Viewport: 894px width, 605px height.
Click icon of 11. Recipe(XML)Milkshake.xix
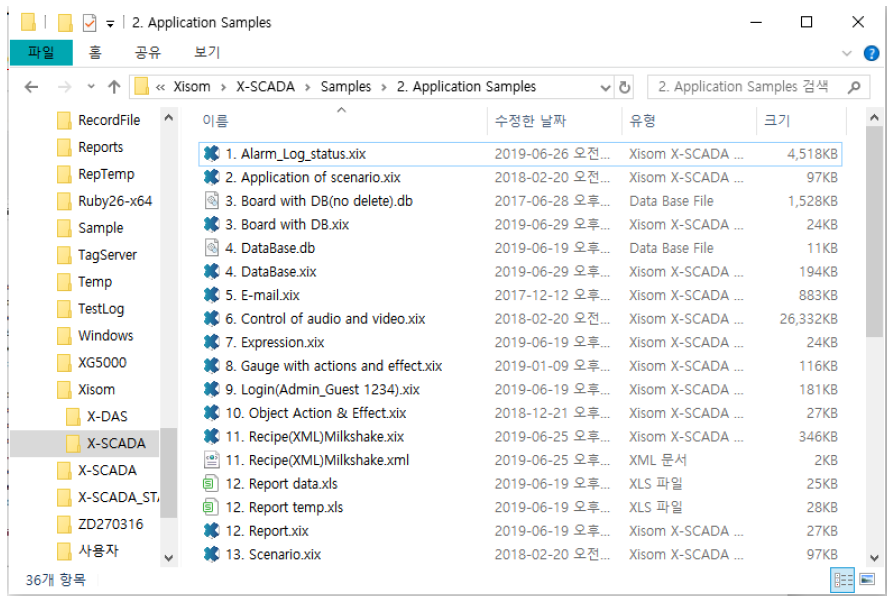click(x=212, y=437)
